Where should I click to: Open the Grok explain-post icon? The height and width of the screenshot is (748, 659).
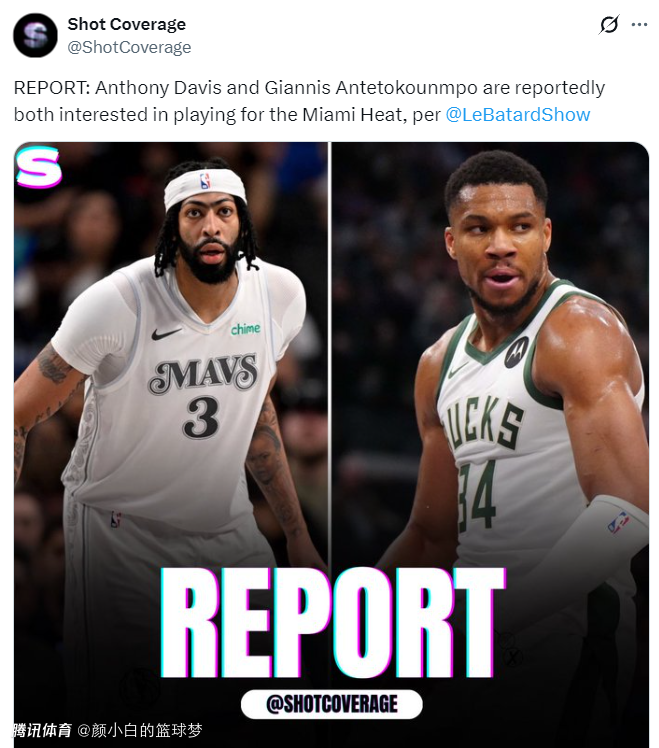coord(609,24)
